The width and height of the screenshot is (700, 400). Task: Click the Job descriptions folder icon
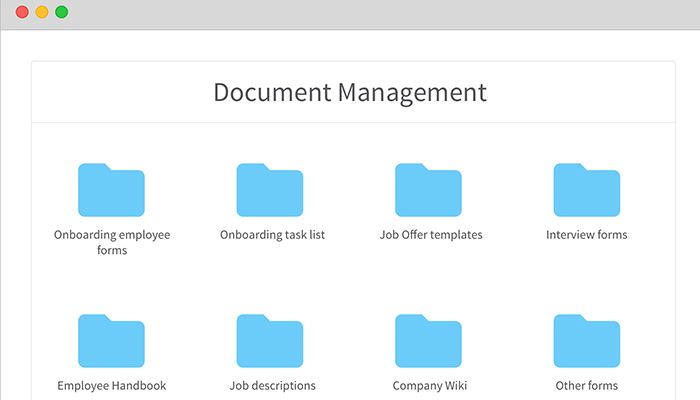[270, 341]
